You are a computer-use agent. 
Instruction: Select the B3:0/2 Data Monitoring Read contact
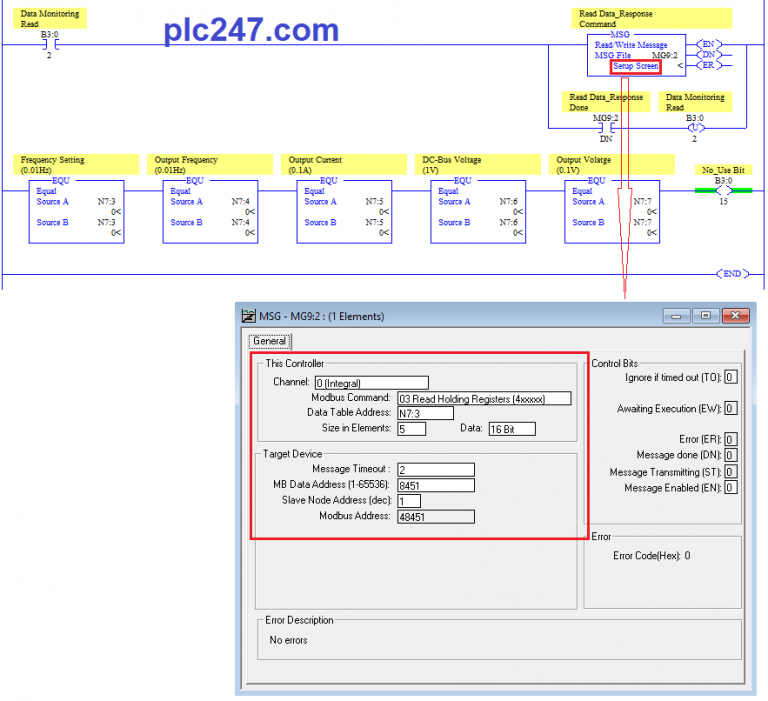(49, 45)
